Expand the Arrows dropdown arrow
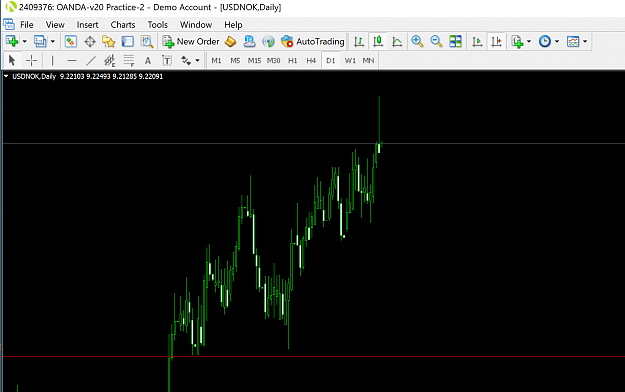This screenshot has height=392, width=625. click(x=197, y=61)
